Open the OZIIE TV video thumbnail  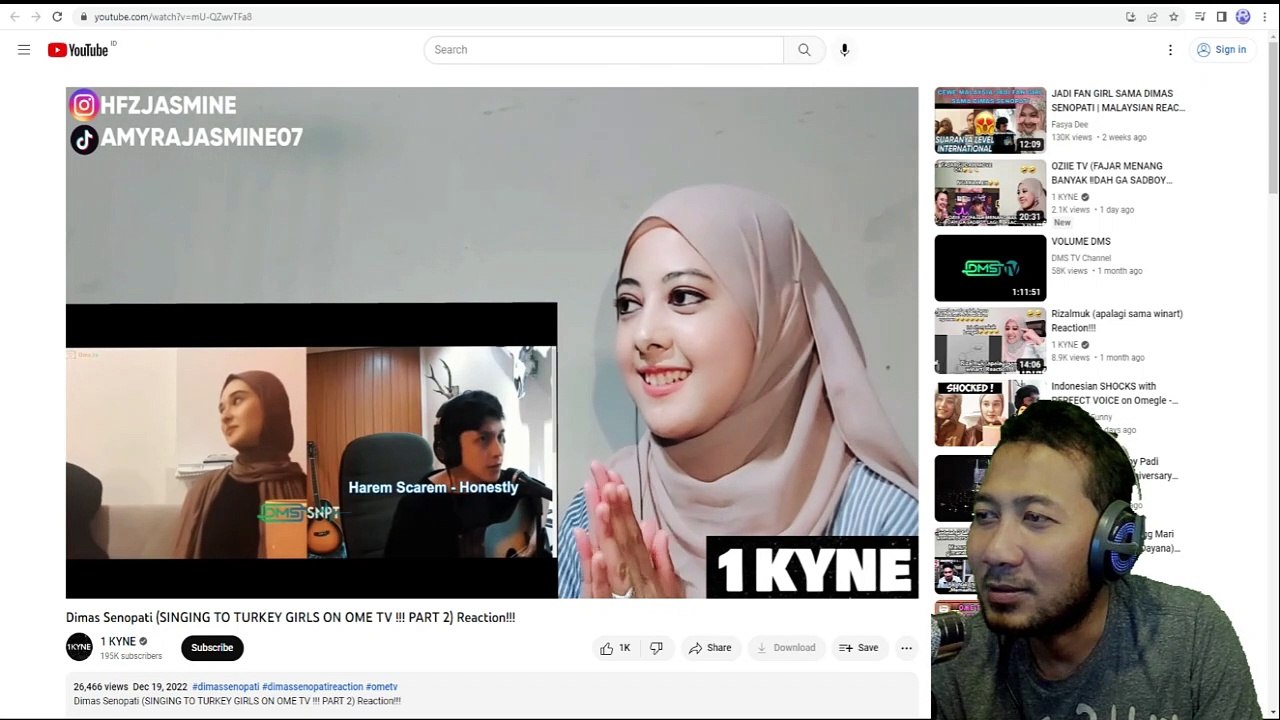[990, 193]
